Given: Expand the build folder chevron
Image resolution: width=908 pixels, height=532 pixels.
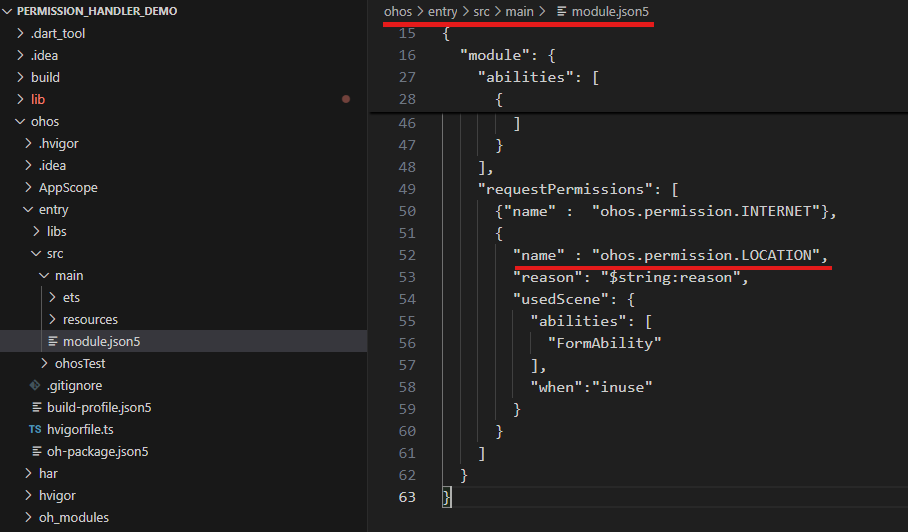Looking at the screenshot, I should 20,78.
